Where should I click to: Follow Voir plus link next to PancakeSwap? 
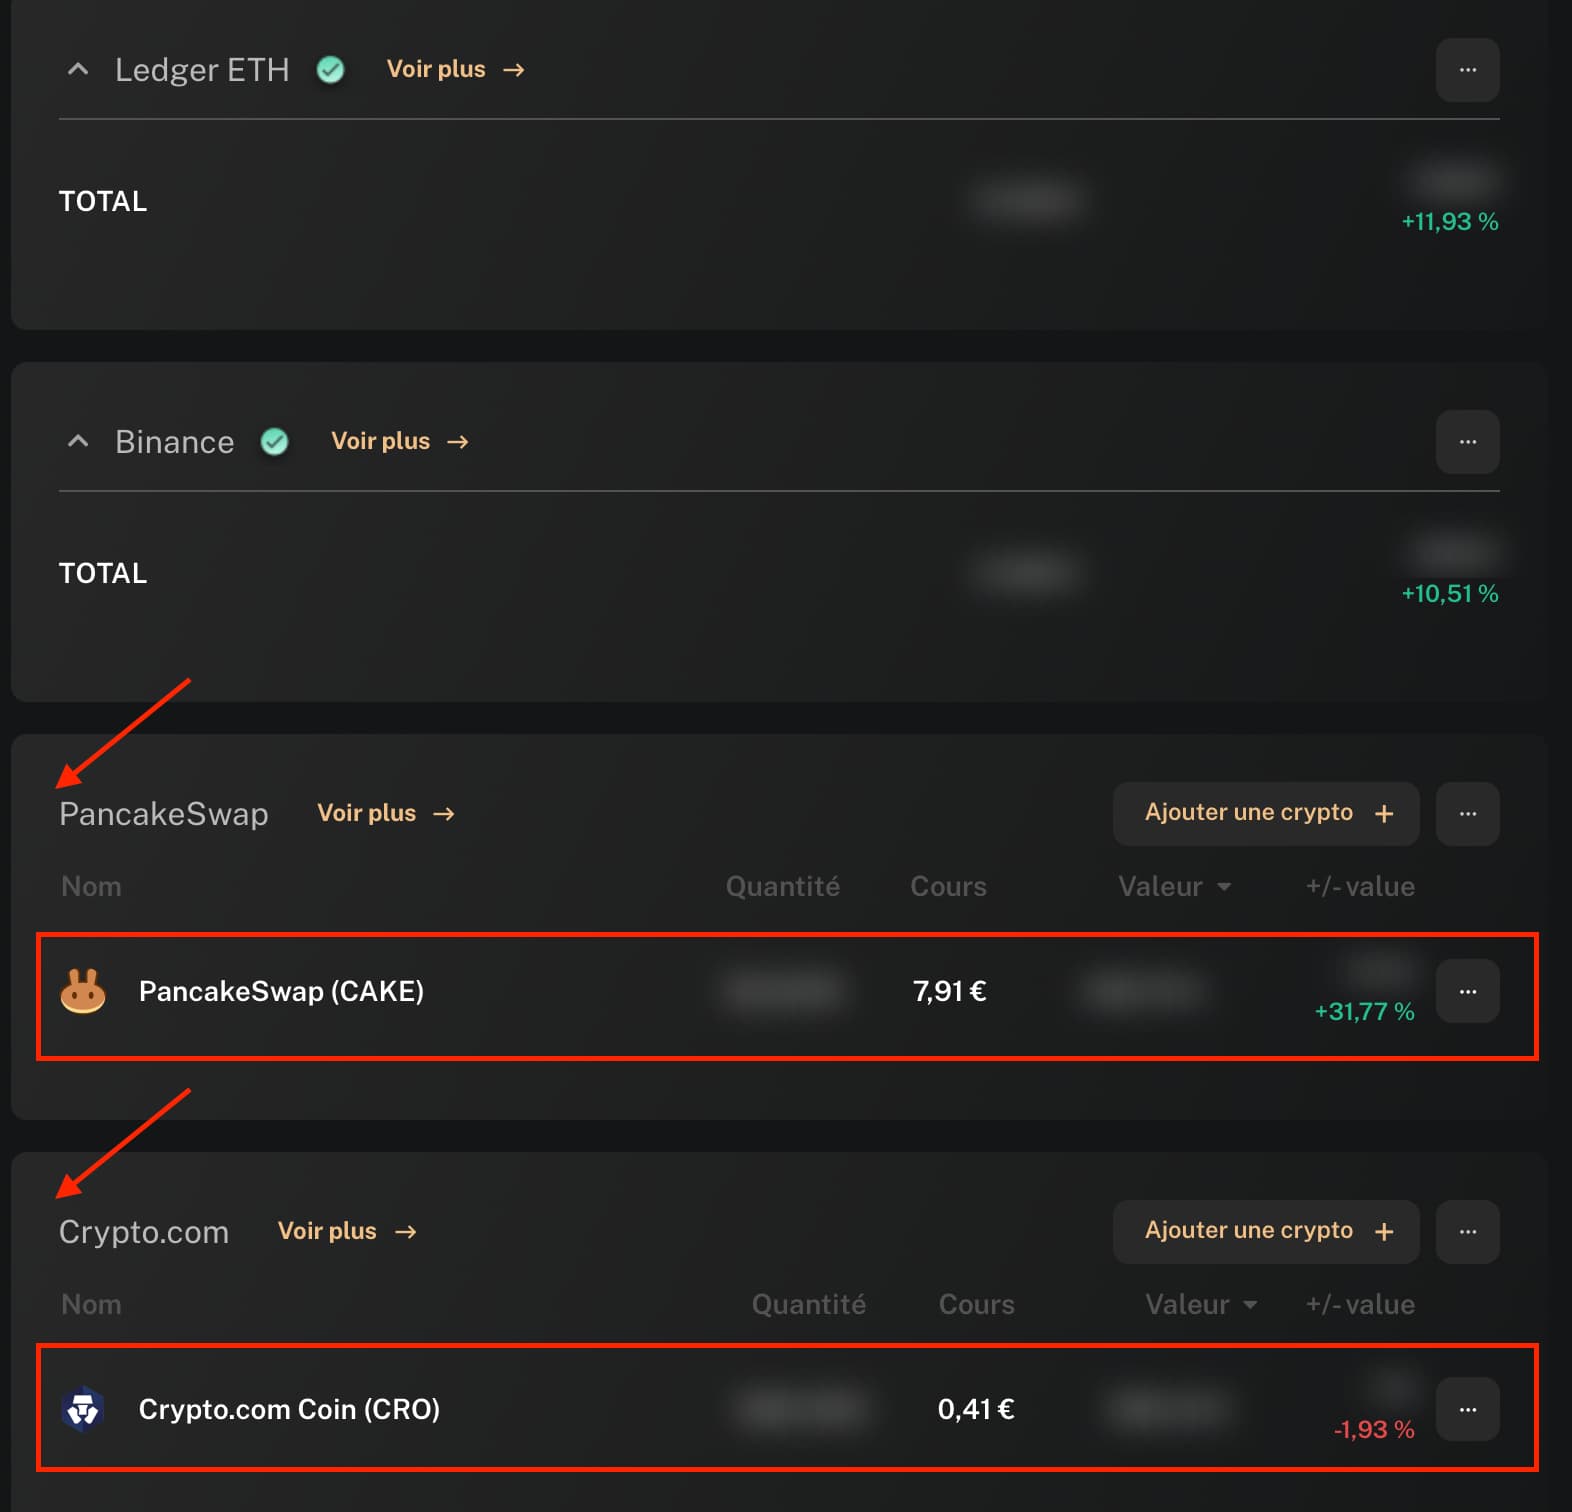pos(386,813)
